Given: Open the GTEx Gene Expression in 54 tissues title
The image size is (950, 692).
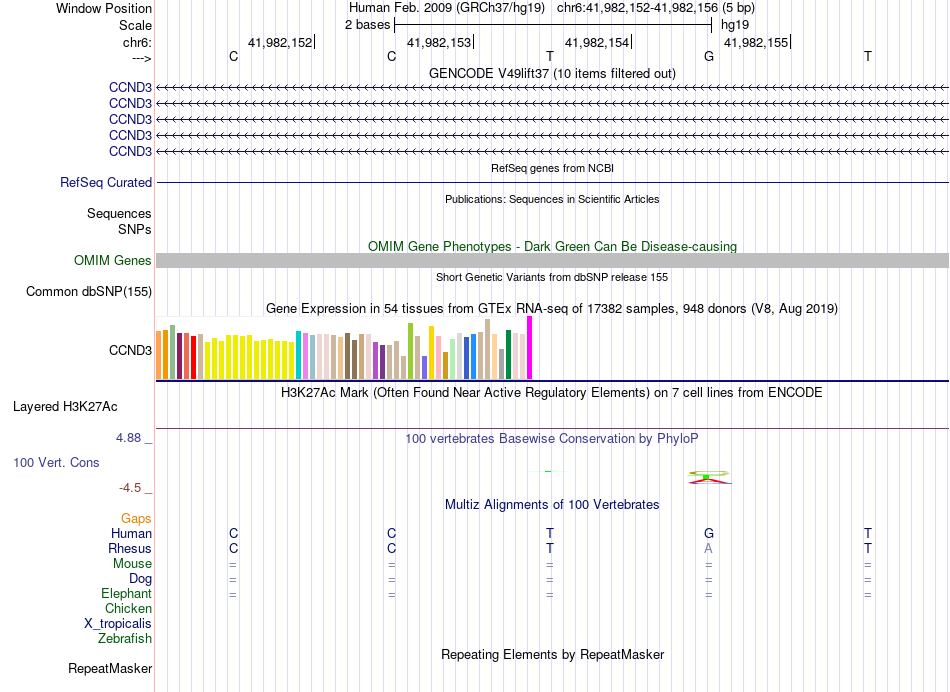Looking at the screenshot, I should (552, 308).
